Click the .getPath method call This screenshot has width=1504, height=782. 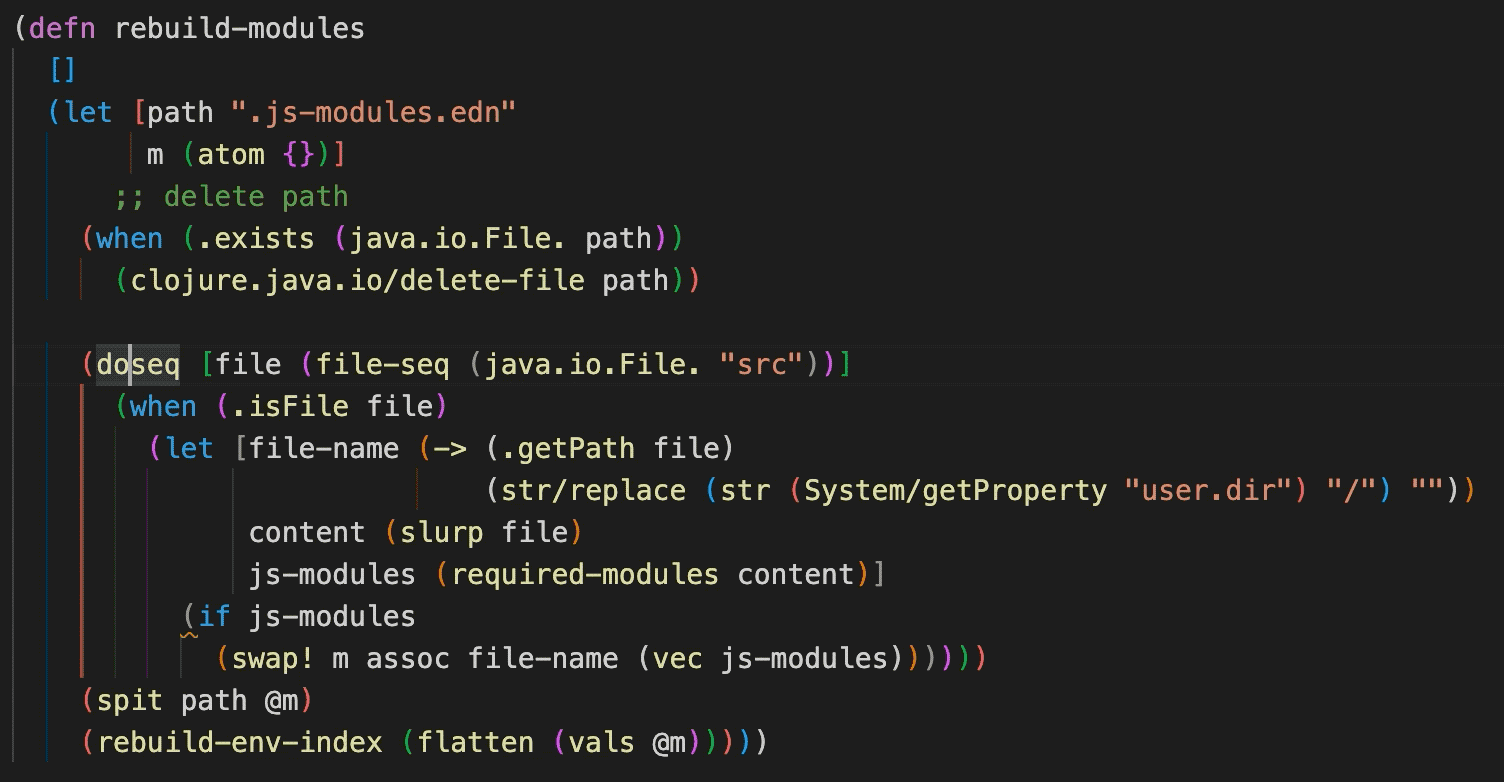pyautogui.click(x=567, y=448)
